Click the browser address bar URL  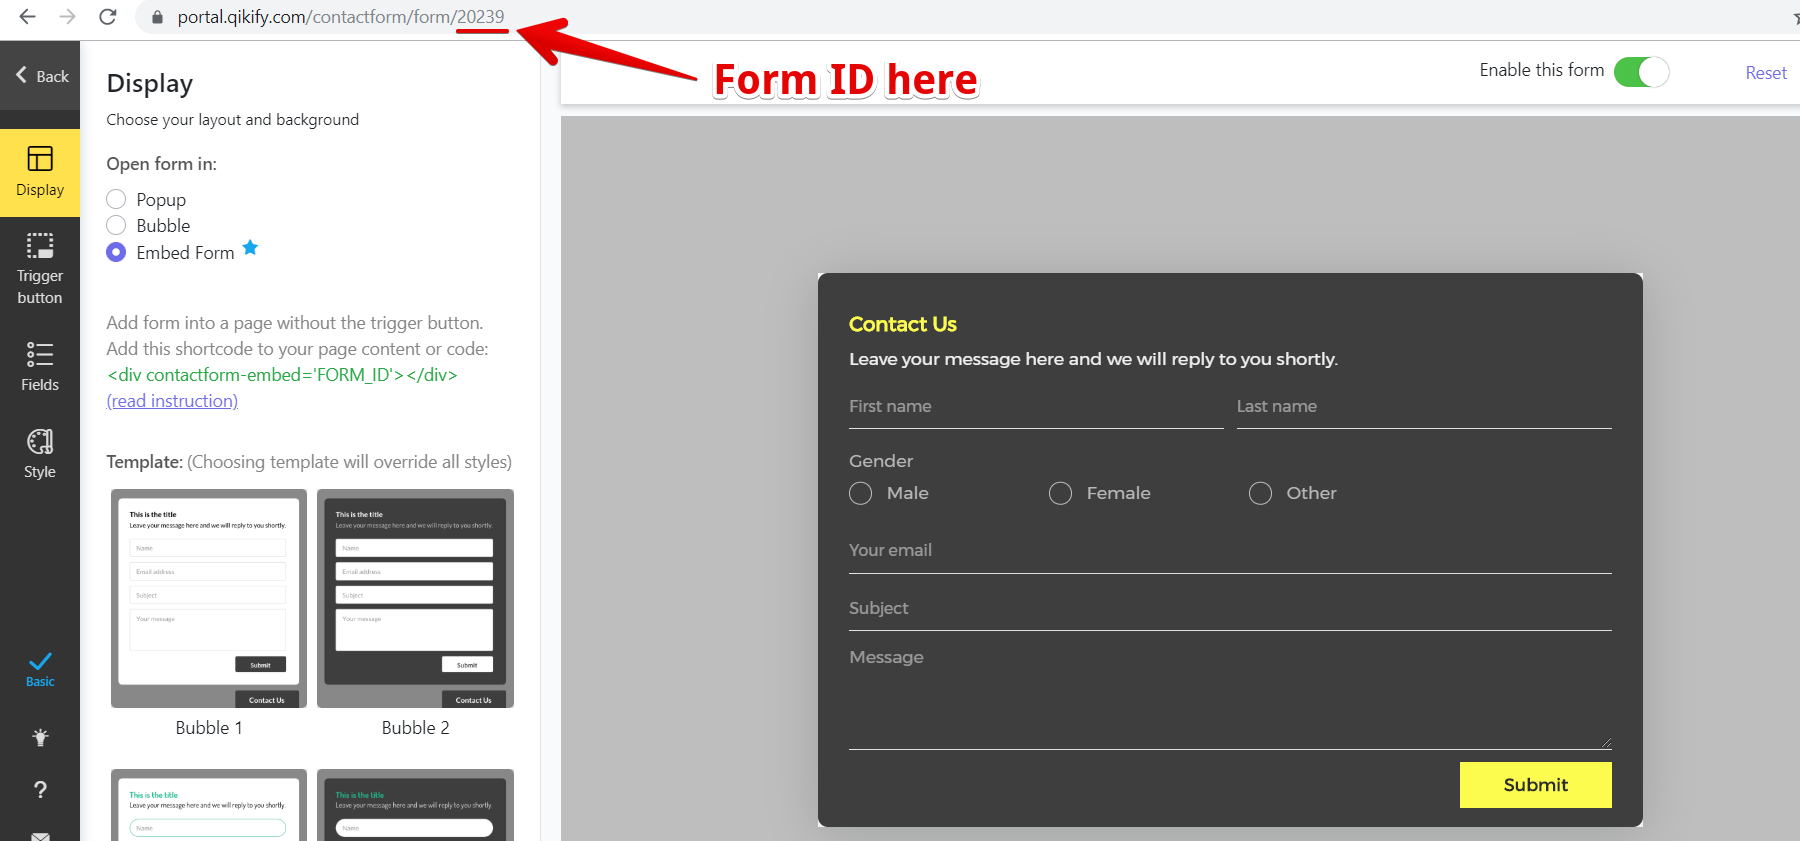click(341, 17)
